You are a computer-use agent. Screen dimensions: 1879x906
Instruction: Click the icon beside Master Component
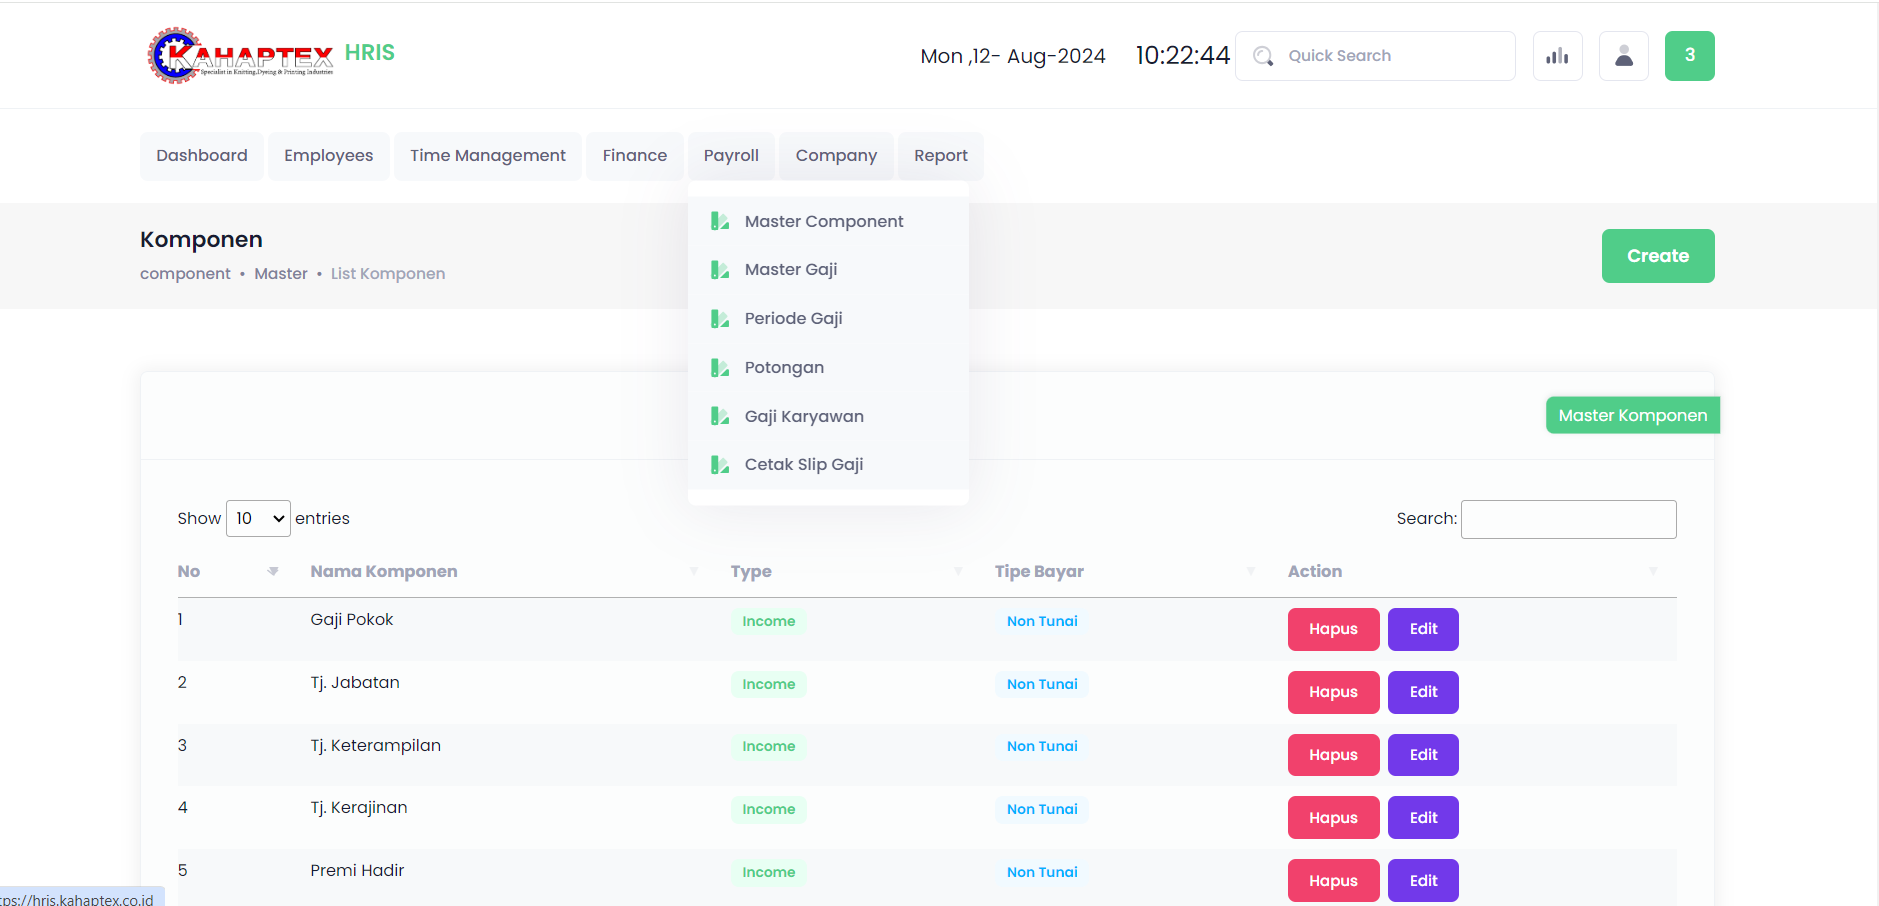(719, 221)
